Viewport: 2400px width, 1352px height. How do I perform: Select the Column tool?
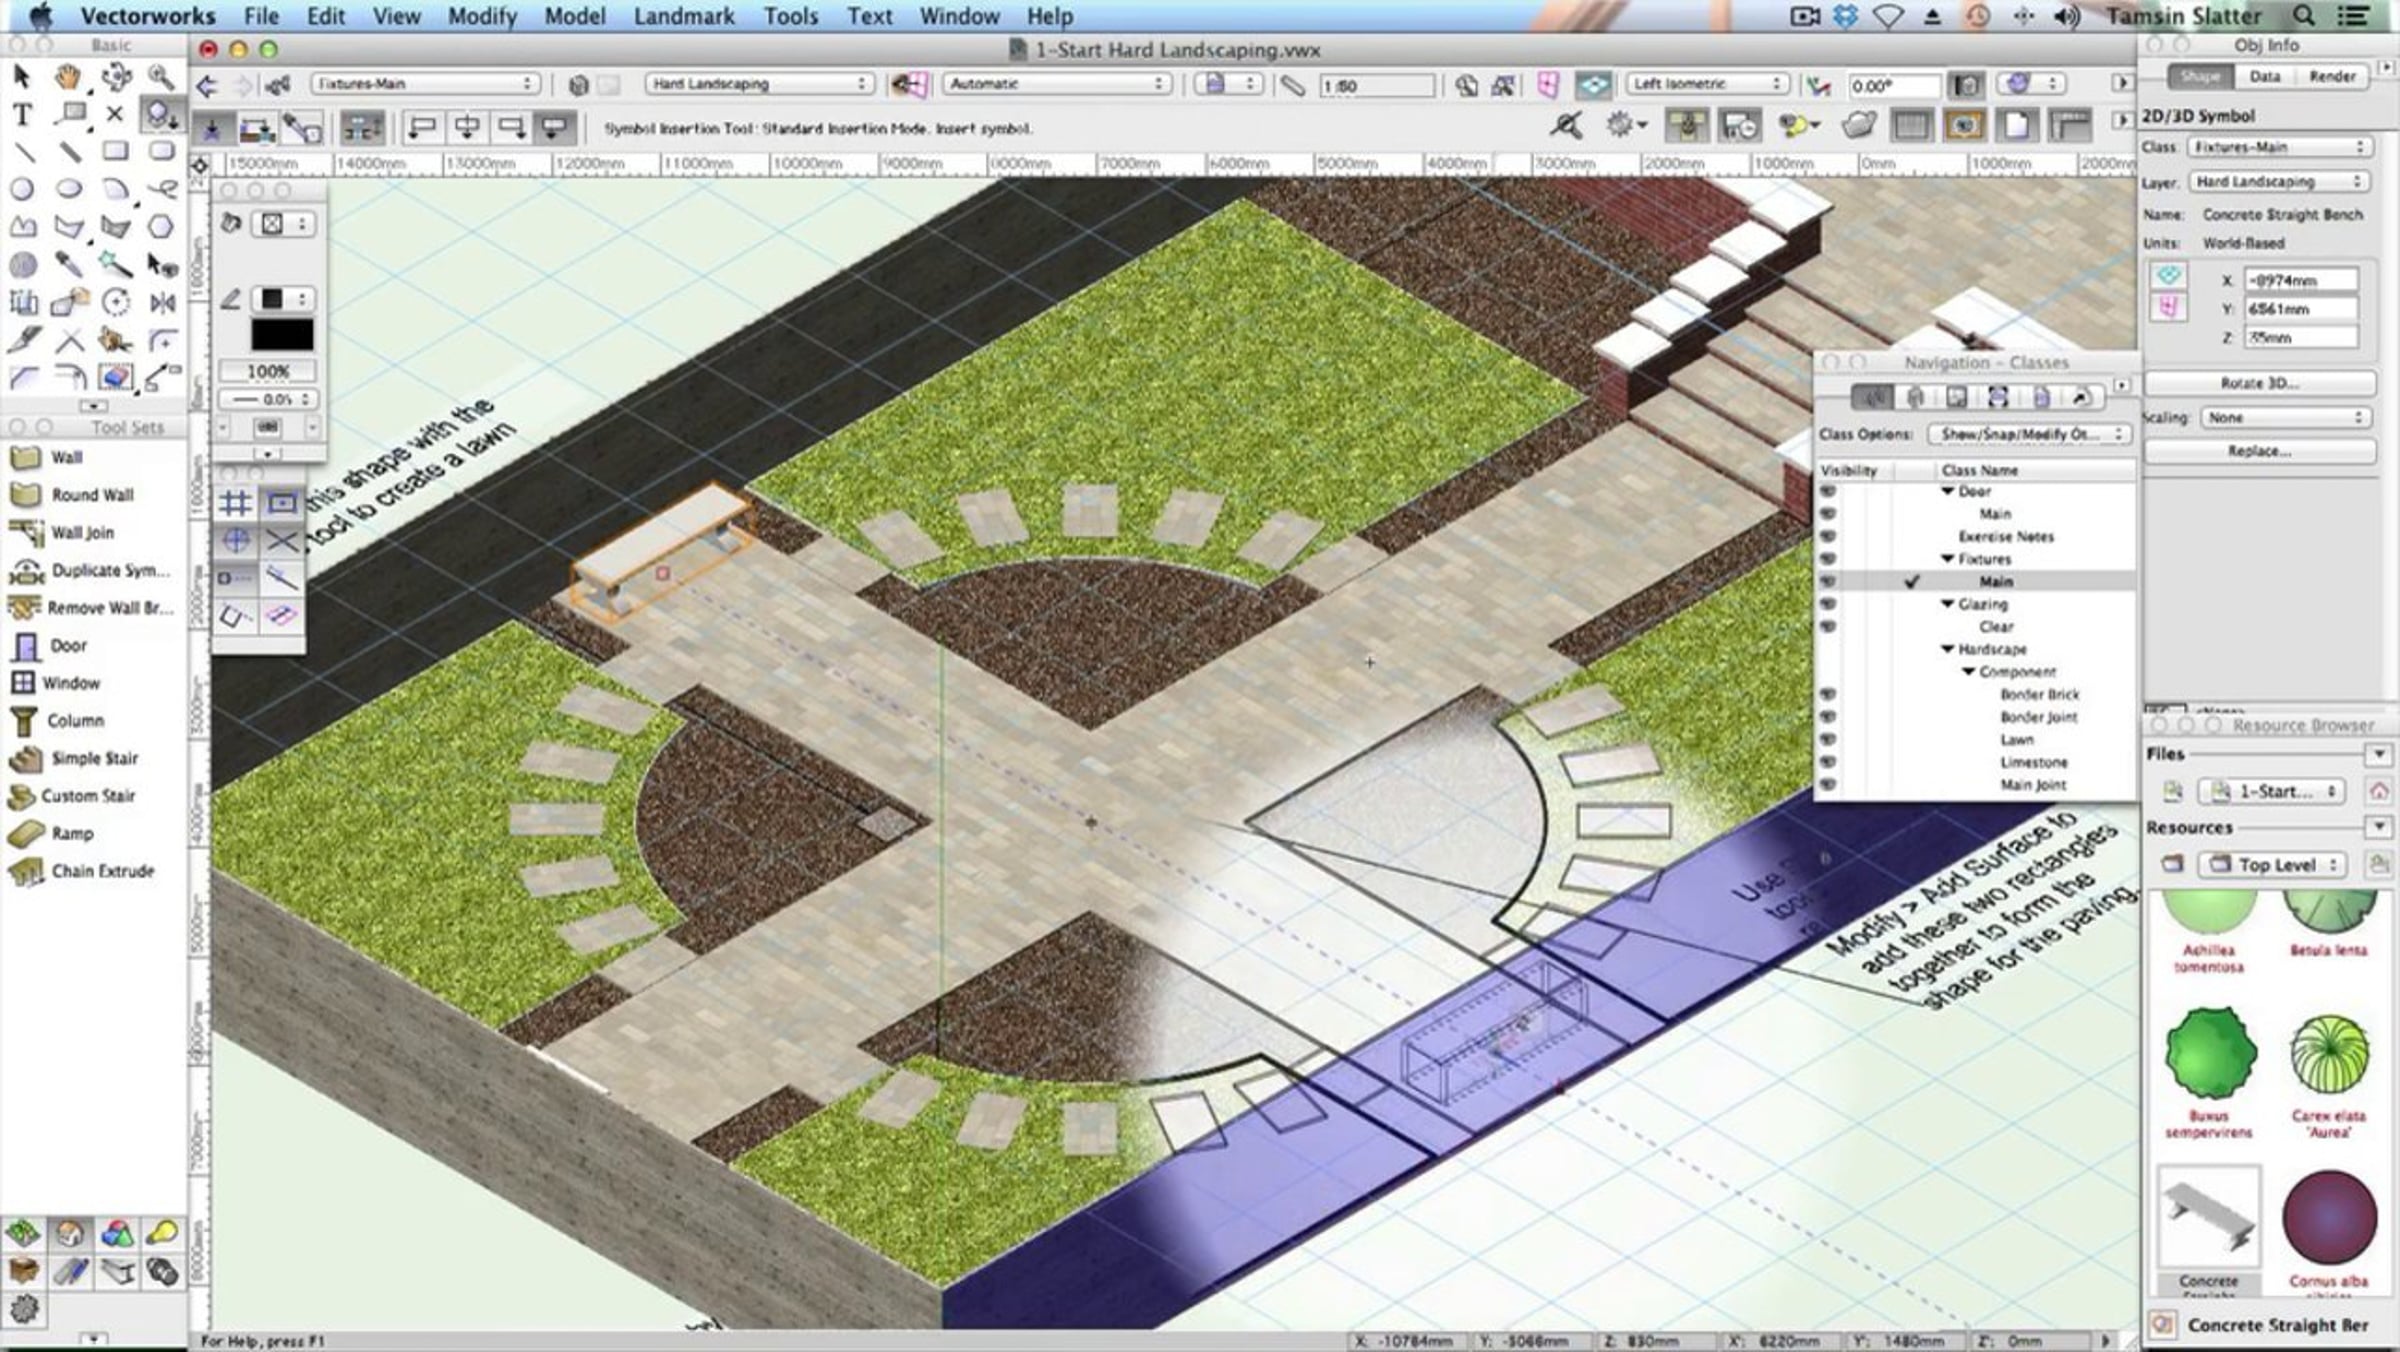click(74, 721)
